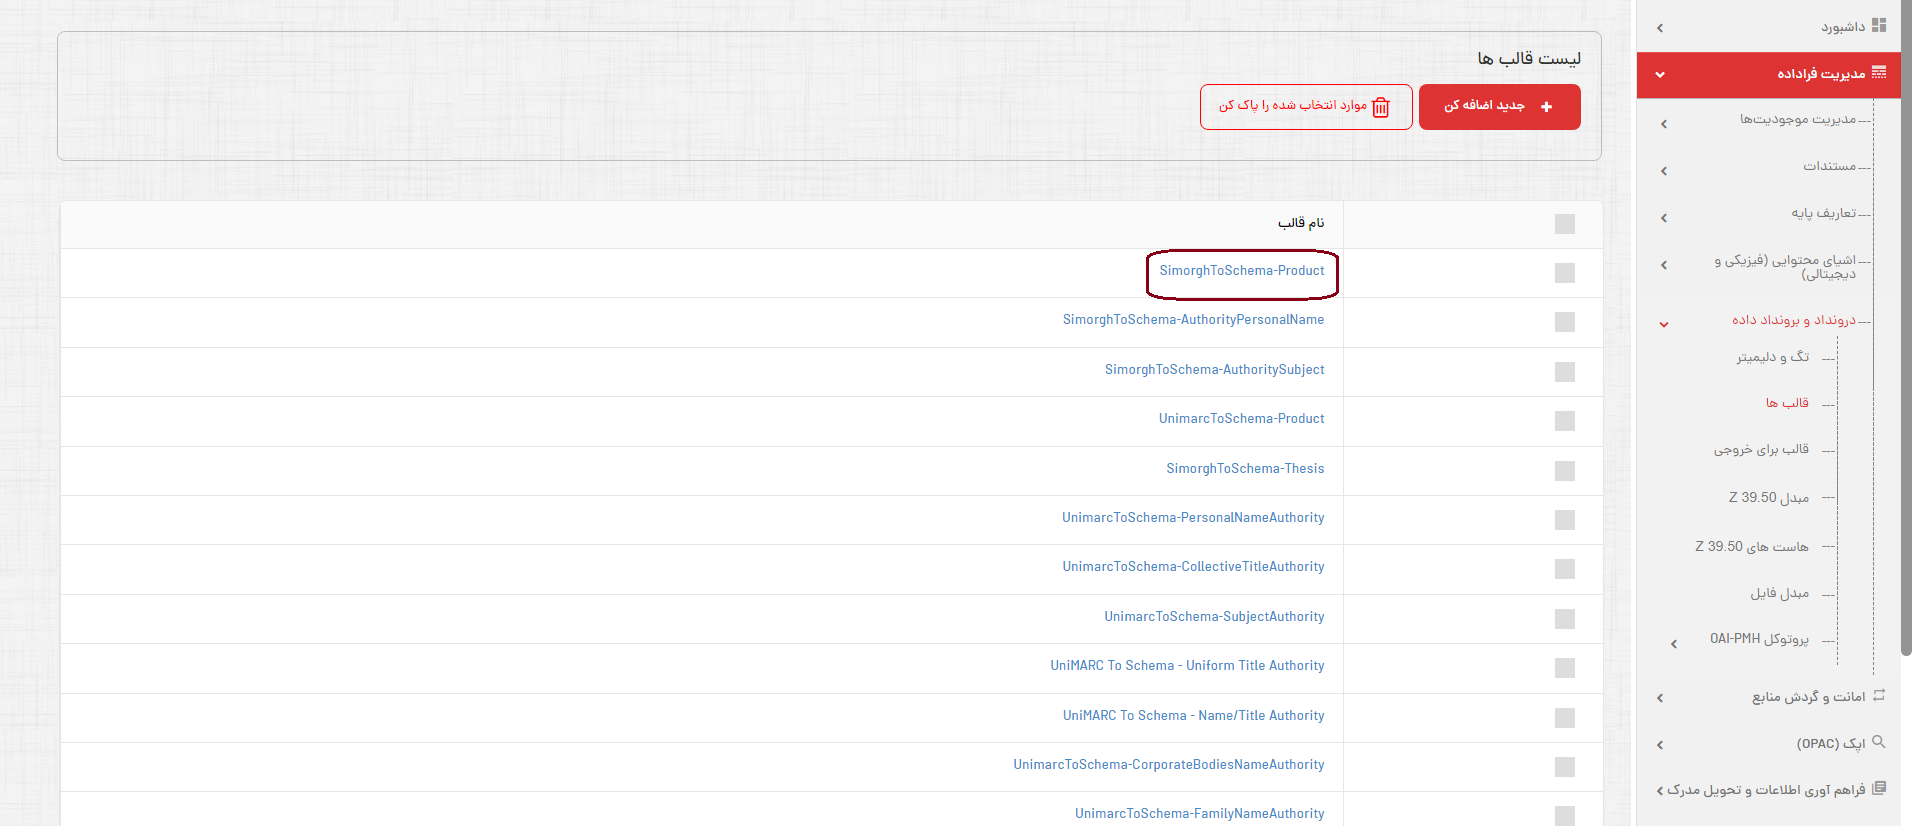Open the SimorghToSchema-AuthorityPersonalName template link
The height and width of the screenshot is (826, 1912).
point(1193,320)
